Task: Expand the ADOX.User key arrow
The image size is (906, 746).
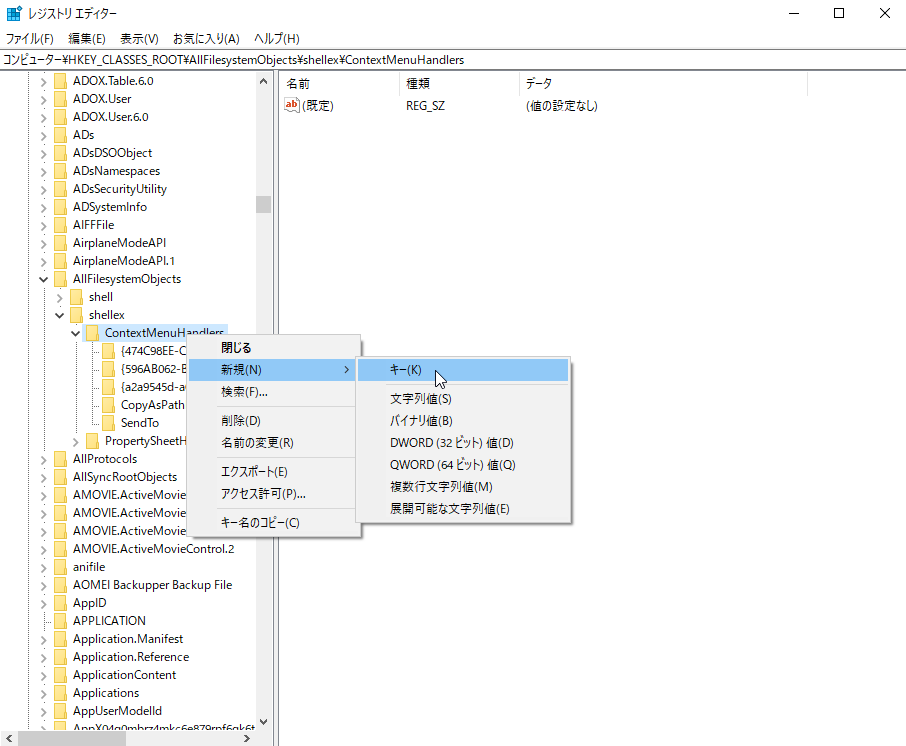Action: (x=43, y=99)
